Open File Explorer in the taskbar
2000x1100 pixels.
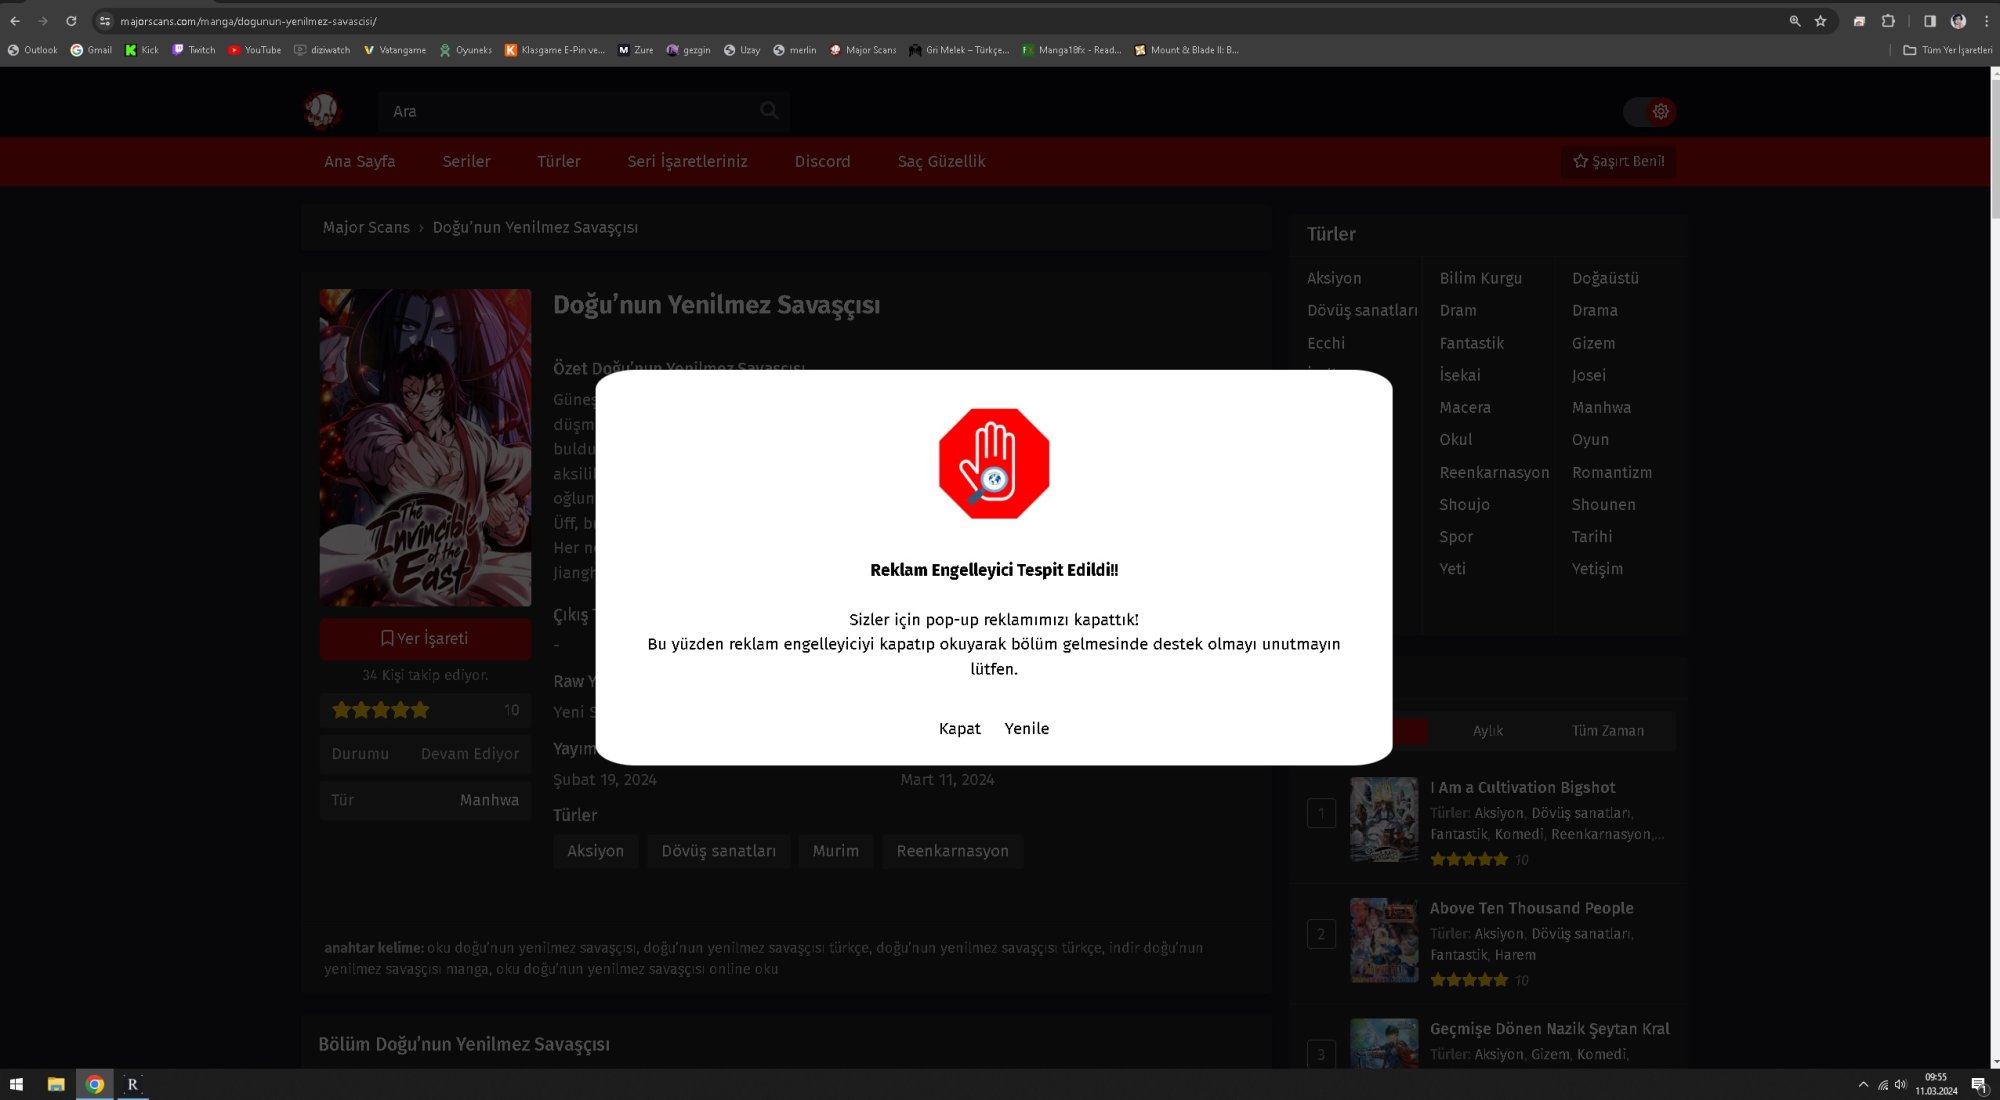point(56,1084)
